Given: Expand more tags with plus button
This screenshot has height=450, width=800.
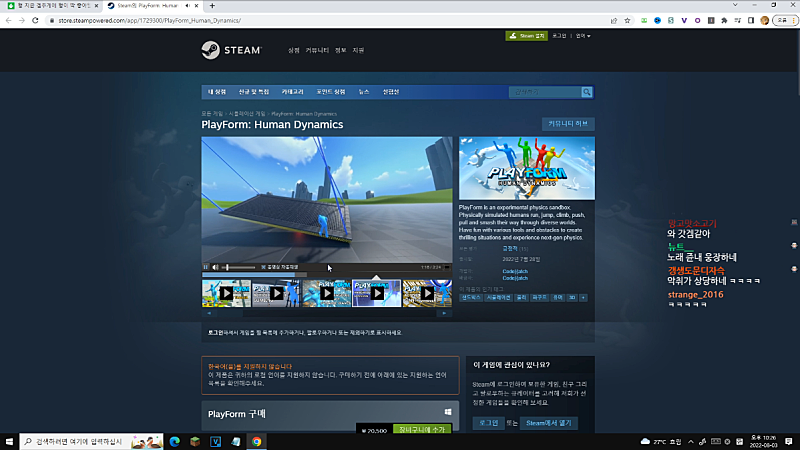Looking at the screenshot, I should (x=583, y=297).
